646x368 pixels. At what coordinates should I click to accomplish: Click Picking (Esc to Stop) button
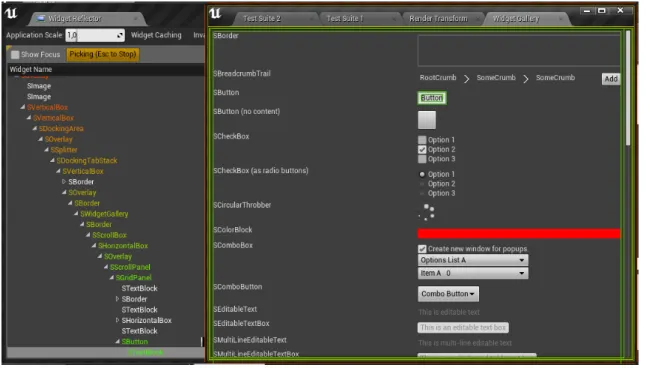click(x=103, y=54)
